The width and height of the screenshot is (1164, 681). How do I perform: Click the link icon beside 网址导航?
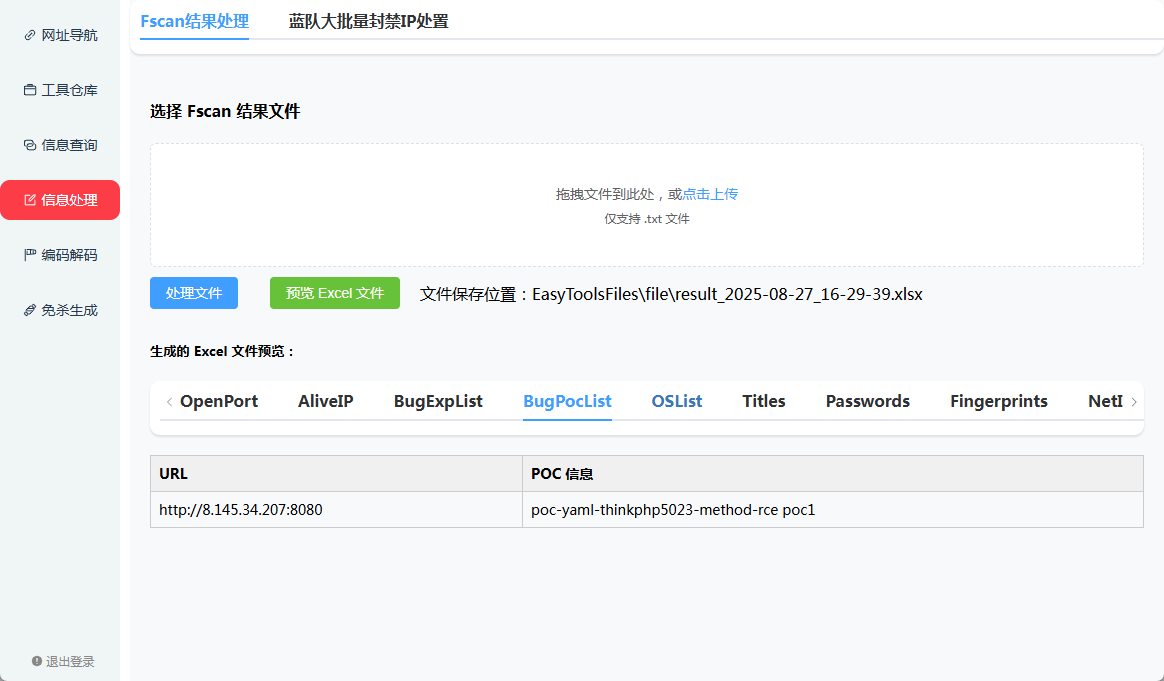30,35
